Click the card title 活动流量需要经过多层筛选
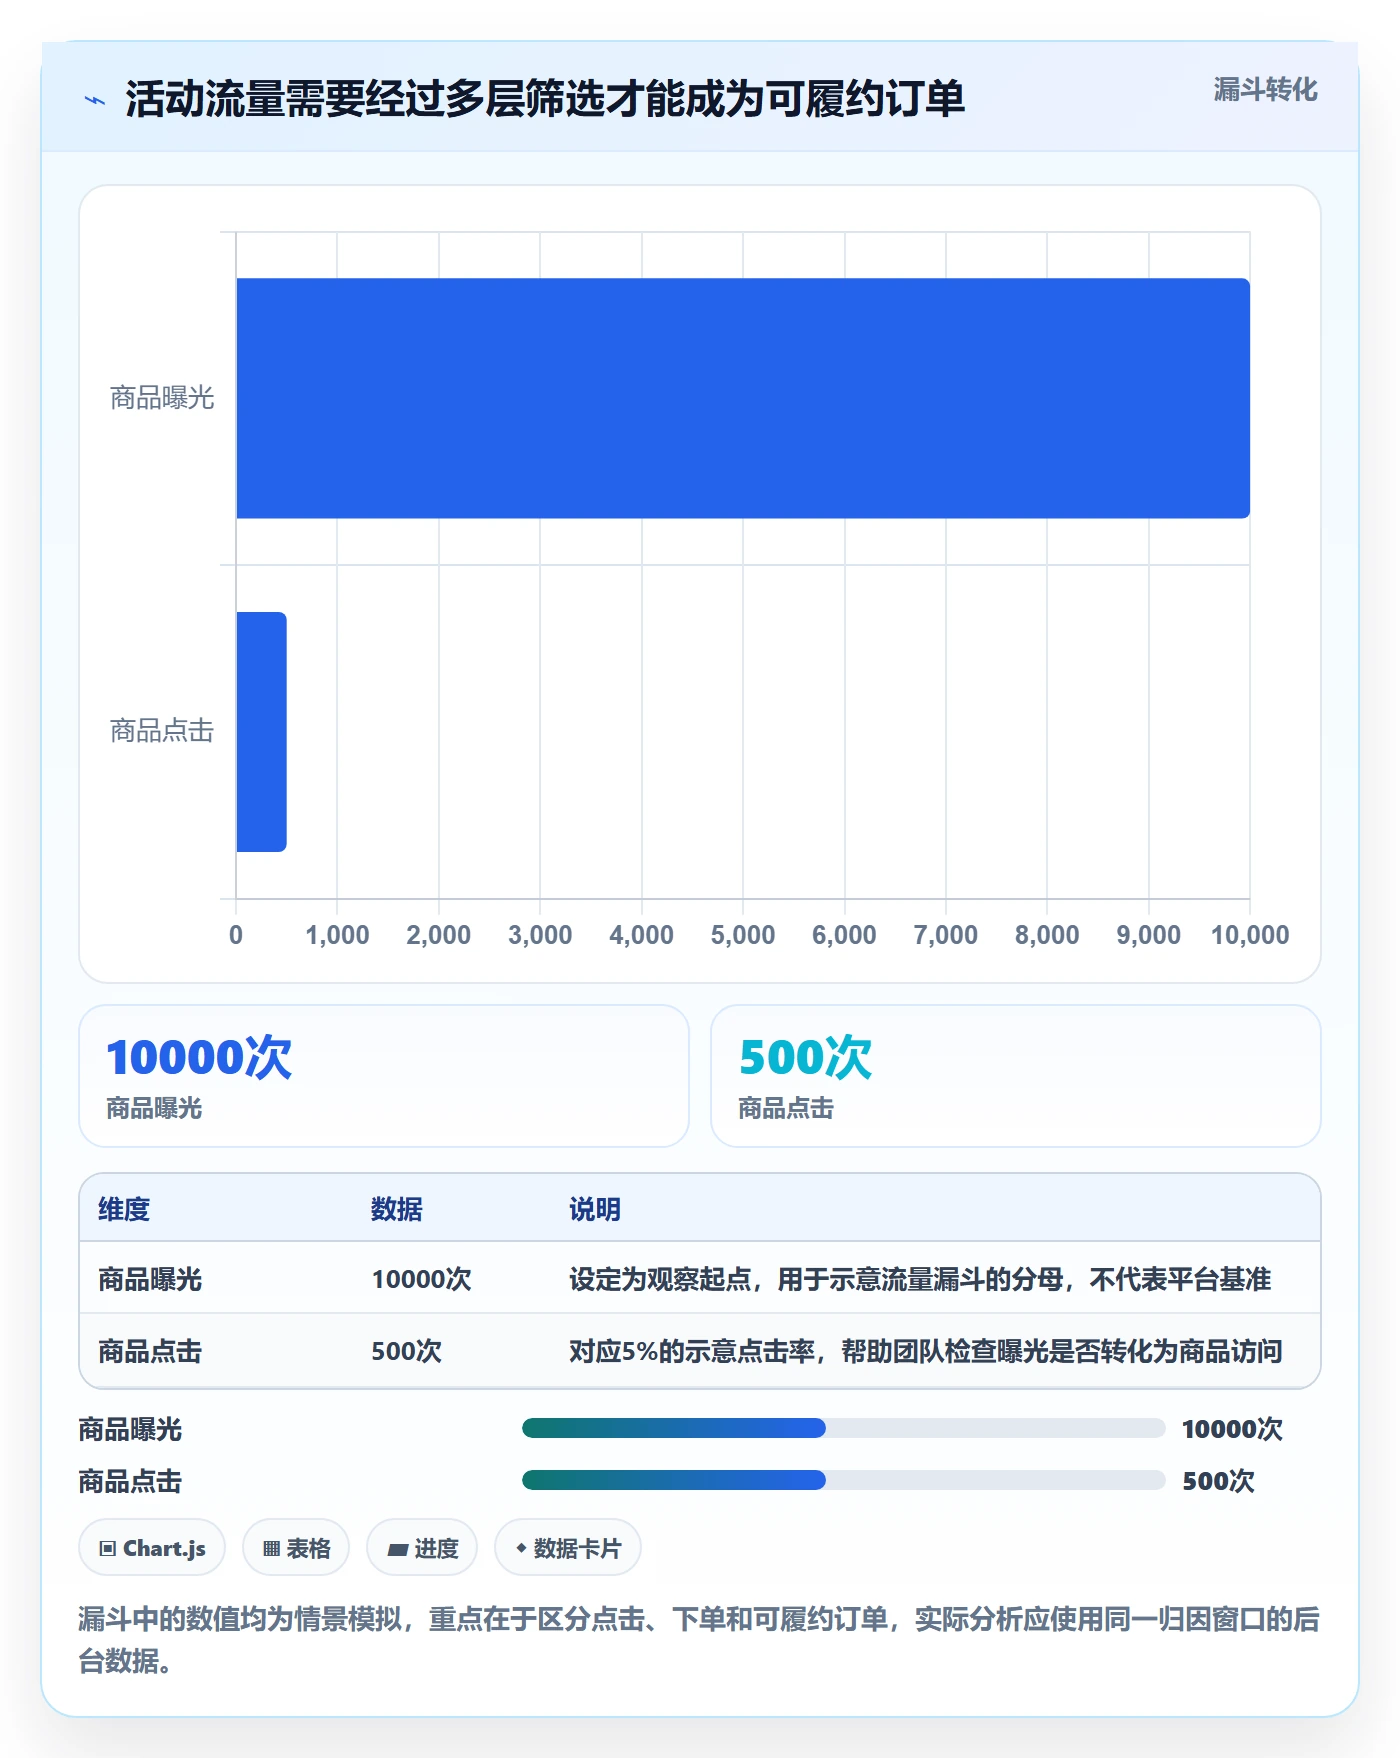 point(545,99)
